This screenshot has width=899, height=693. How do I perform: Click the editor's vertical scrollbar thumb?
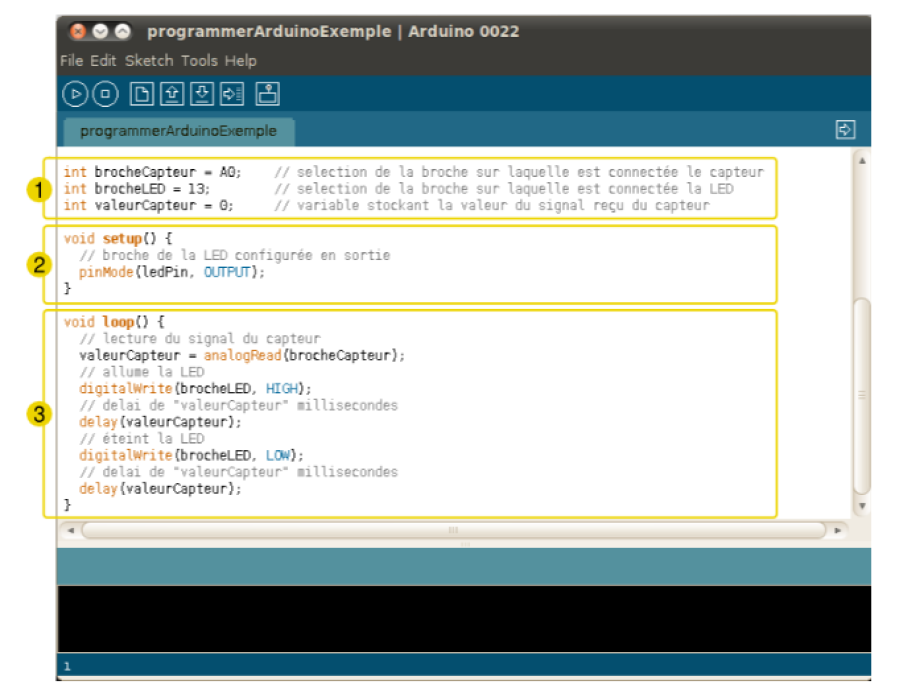point(862,396)
